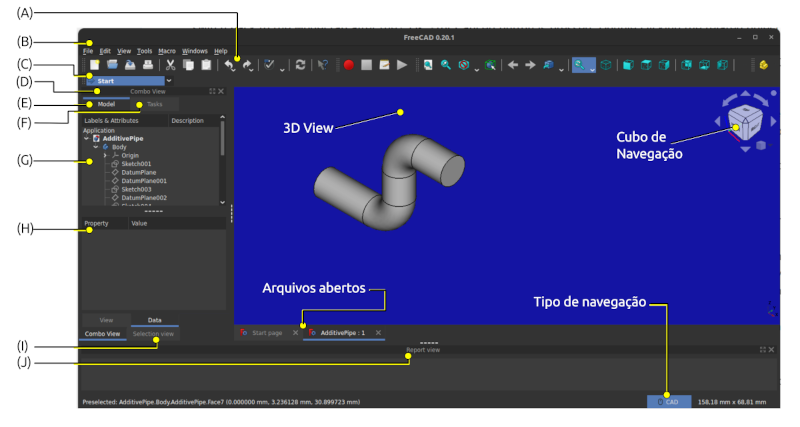
Task: Click the What's This help cursor icon
Action: 323,65
